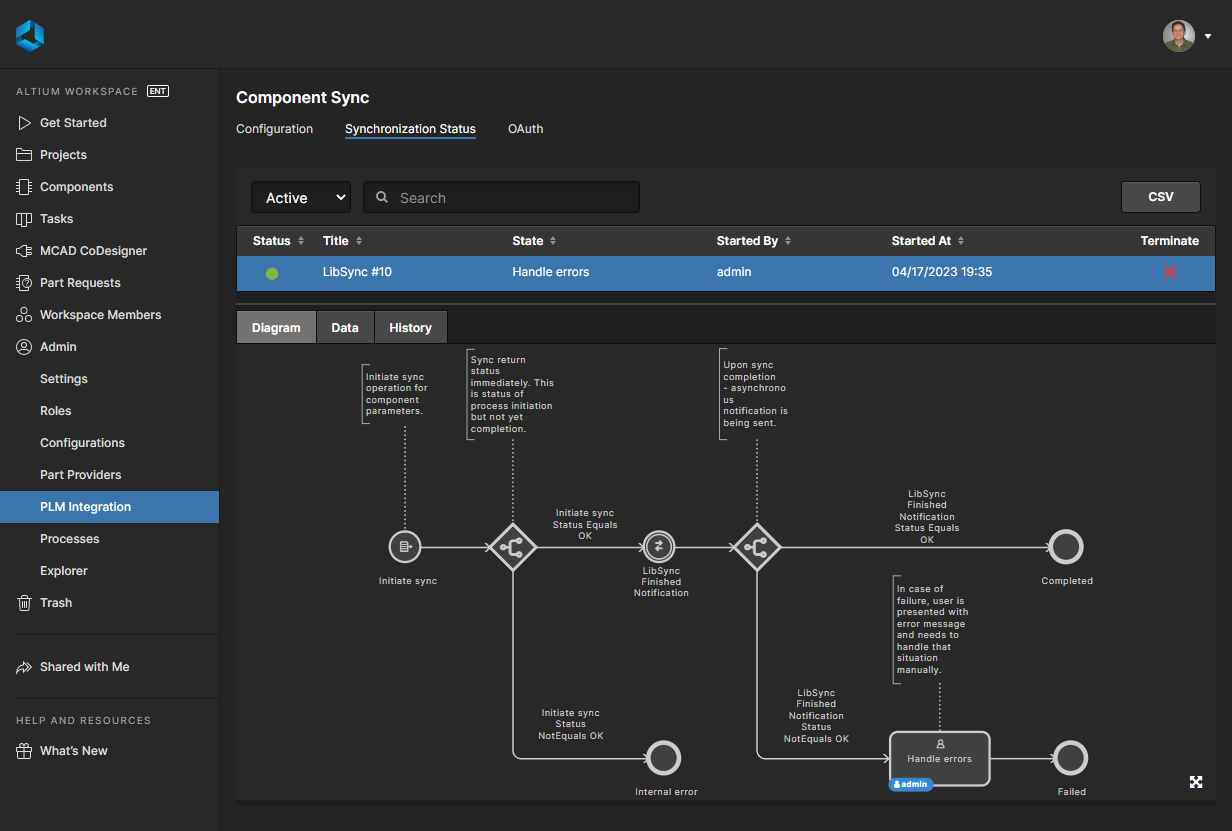Open the Active filter dropdown
Screen dimensions: 1232x831
pyautogui.click(x=300, y=197)
